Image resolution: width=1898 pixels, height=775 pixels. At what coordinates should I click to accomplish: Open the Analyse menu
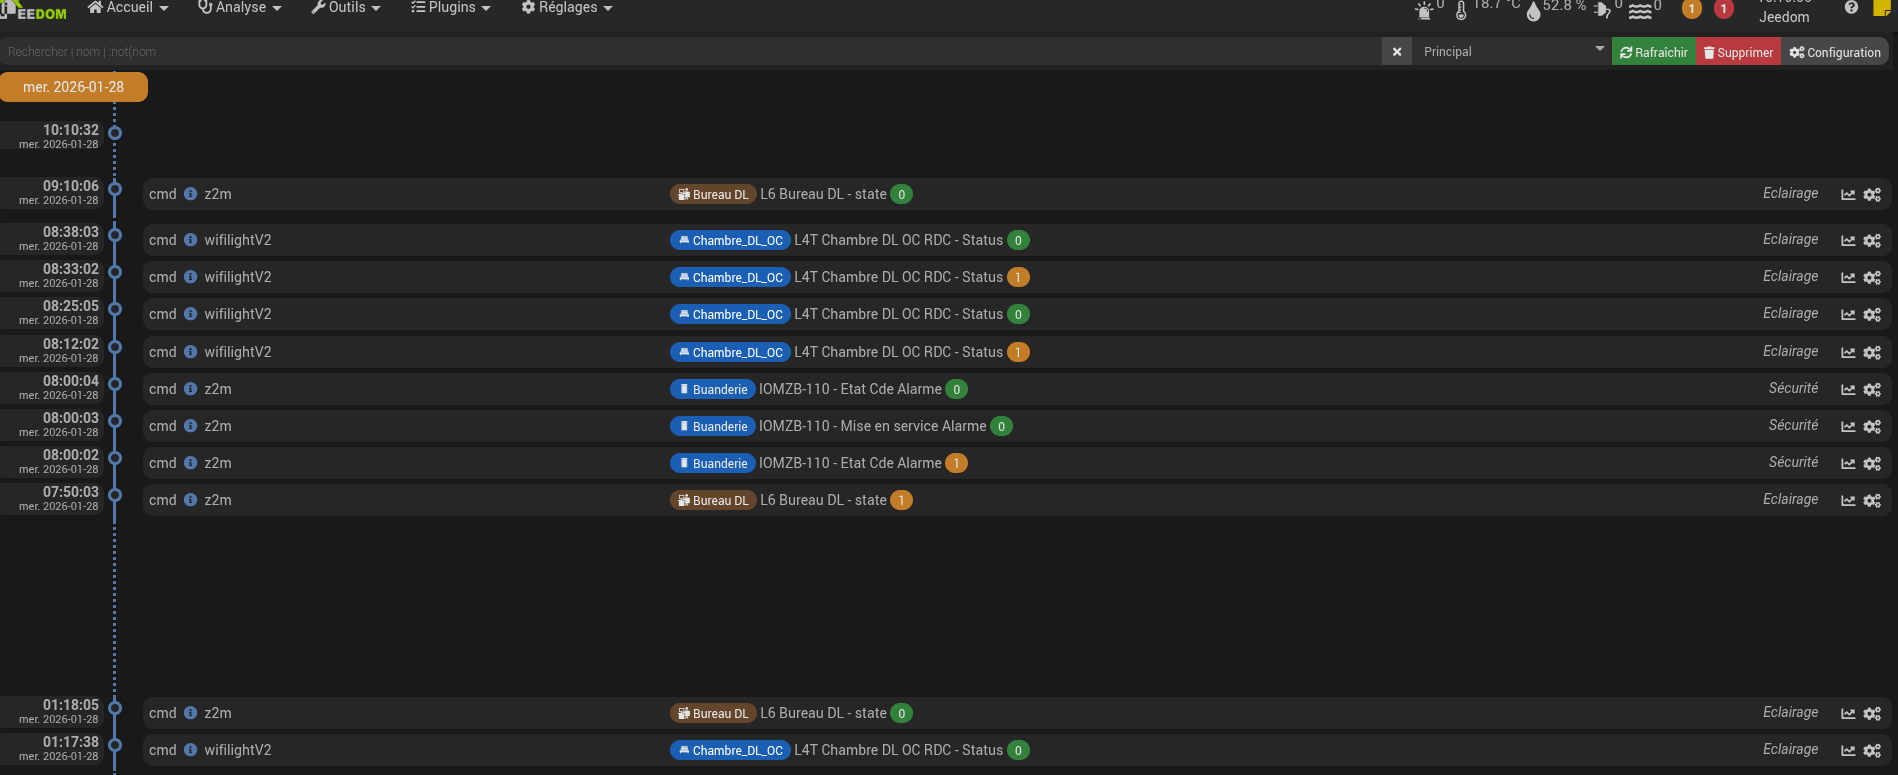pyautogui.click(x=240, y=8)
